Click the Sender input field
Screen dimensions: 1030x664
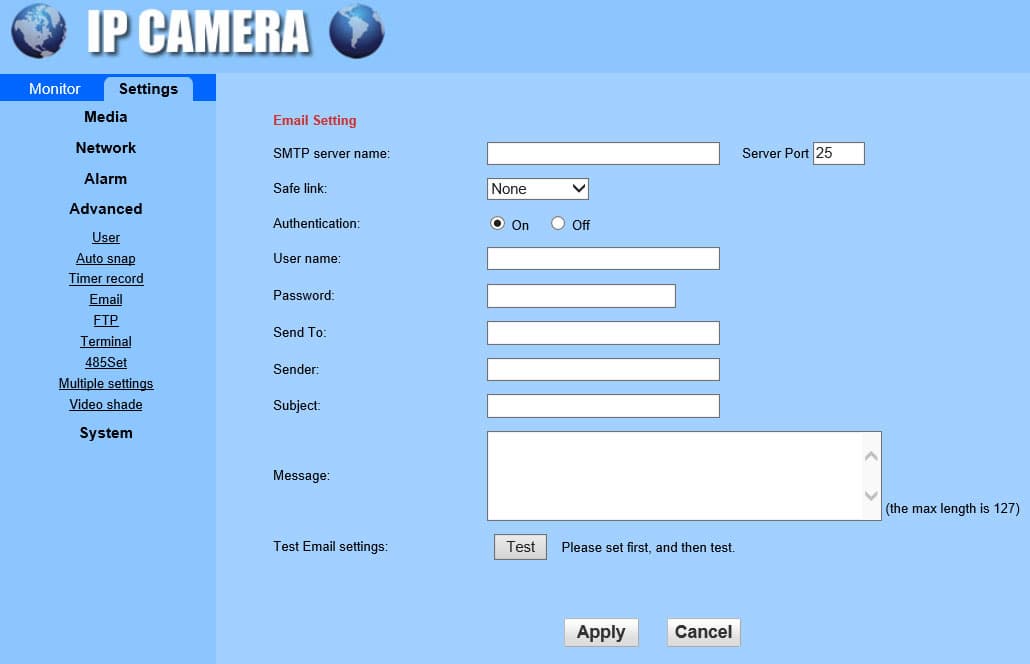click(603, 369)
